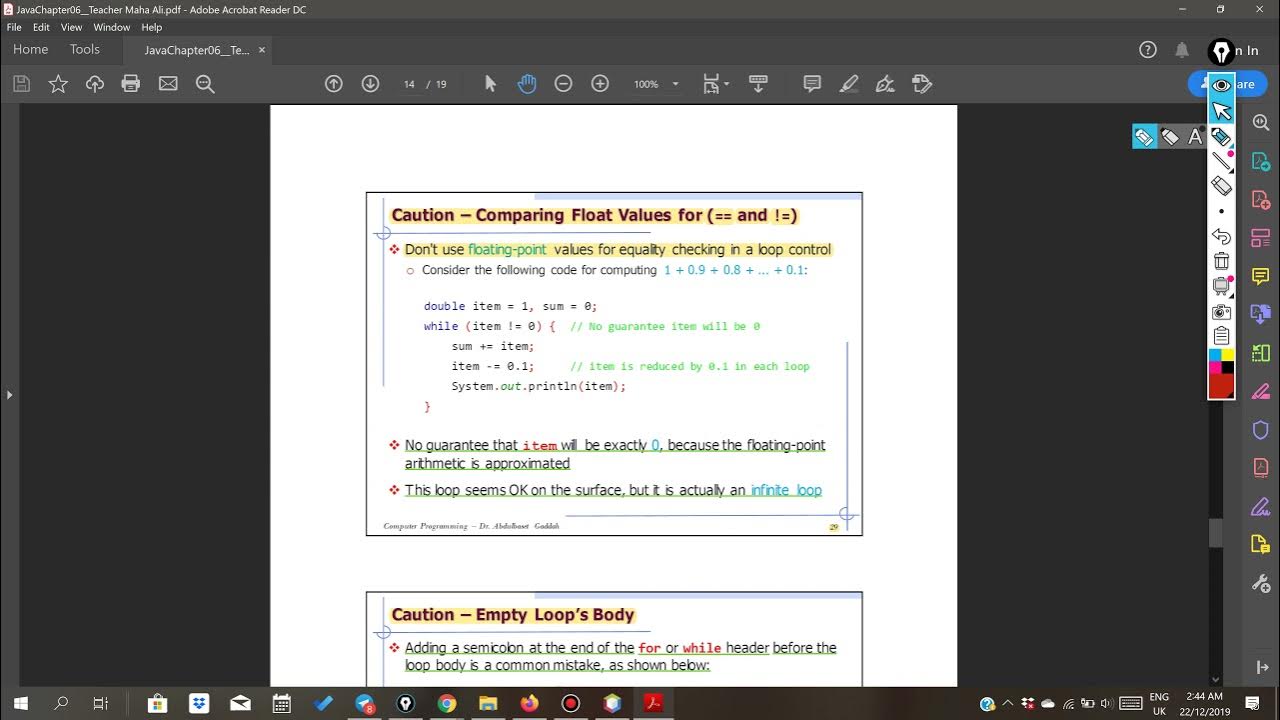The width and height of the screenshot is (1280, 720).
Task: Select the Epic Pen cursor mode
Action: coord(1221,111)
